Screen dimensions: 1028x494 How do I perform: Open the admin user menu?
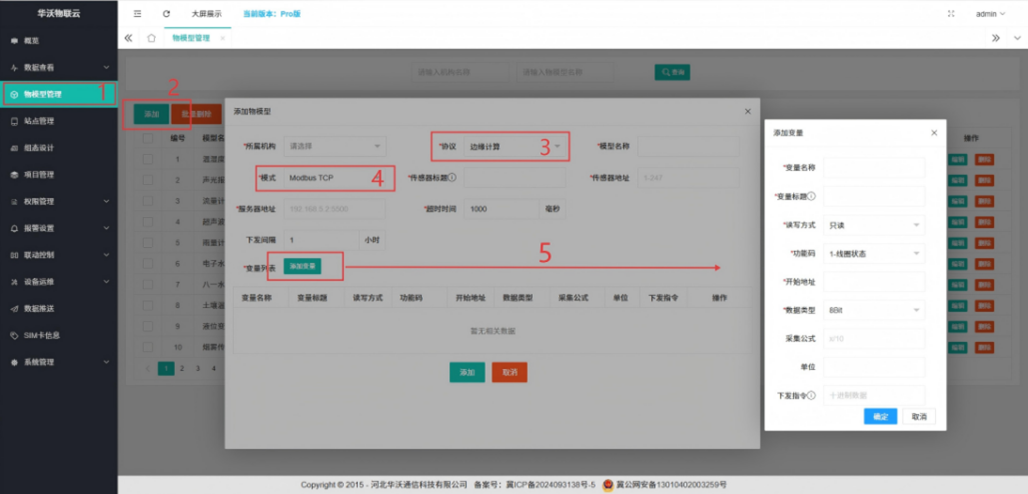coord(990,14)
